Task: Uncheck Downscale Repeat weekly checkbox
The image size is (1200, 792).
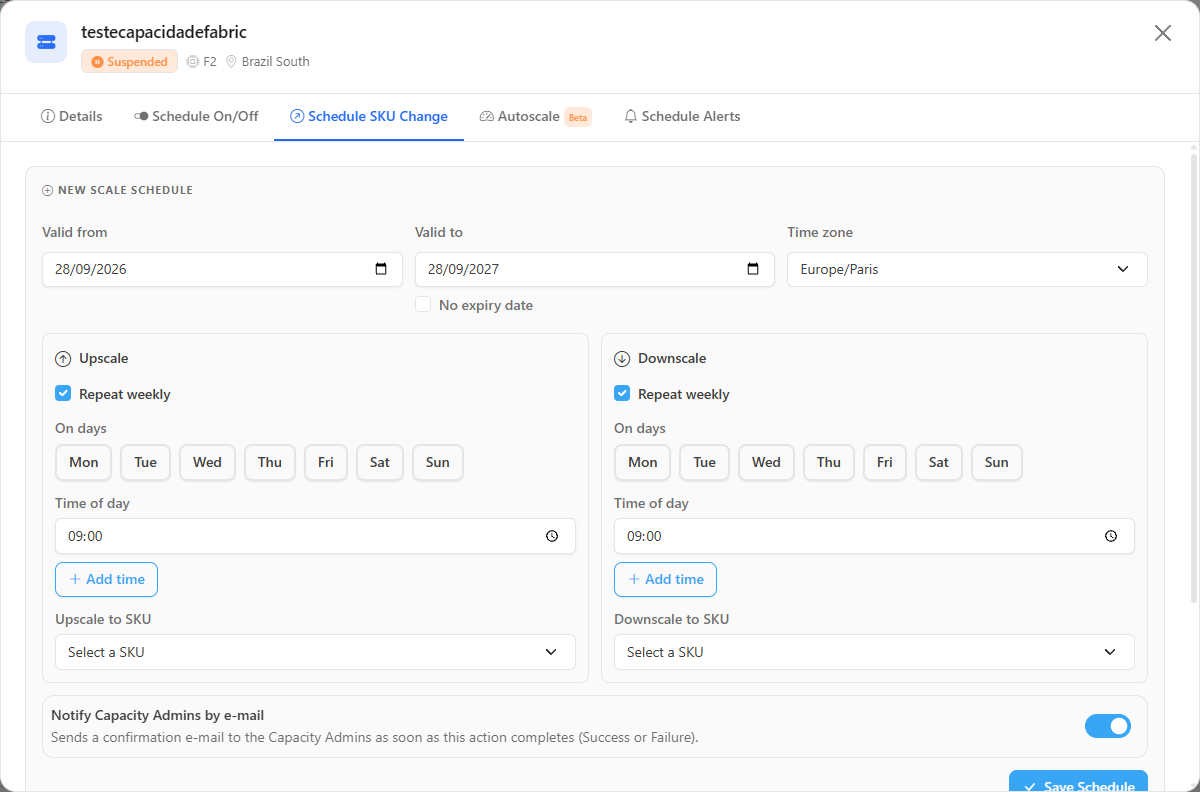Action: click(622, 394)
